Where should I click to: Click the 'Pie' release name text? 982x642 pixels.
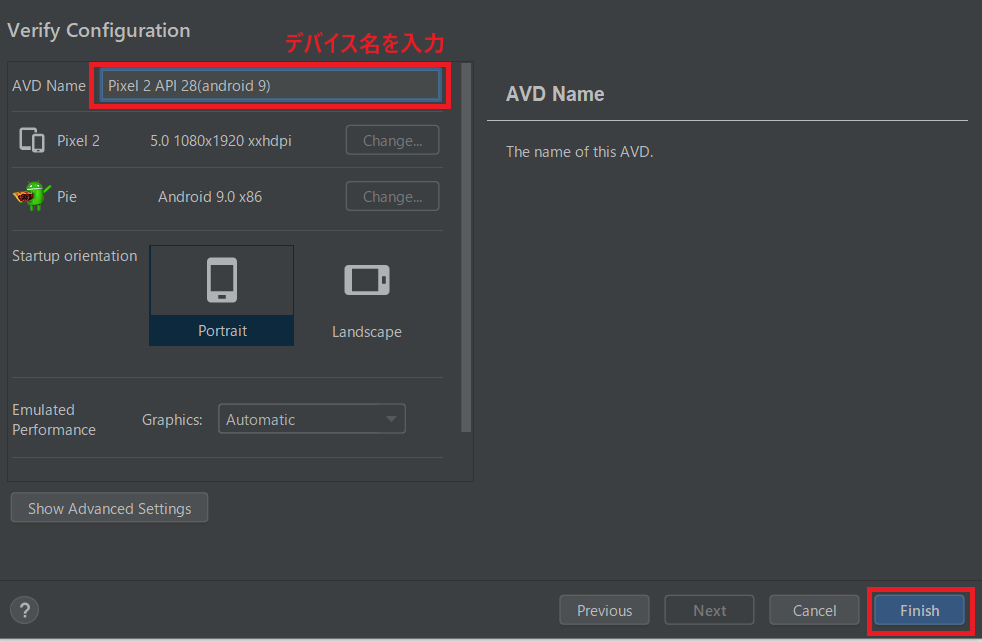(67, 197)
